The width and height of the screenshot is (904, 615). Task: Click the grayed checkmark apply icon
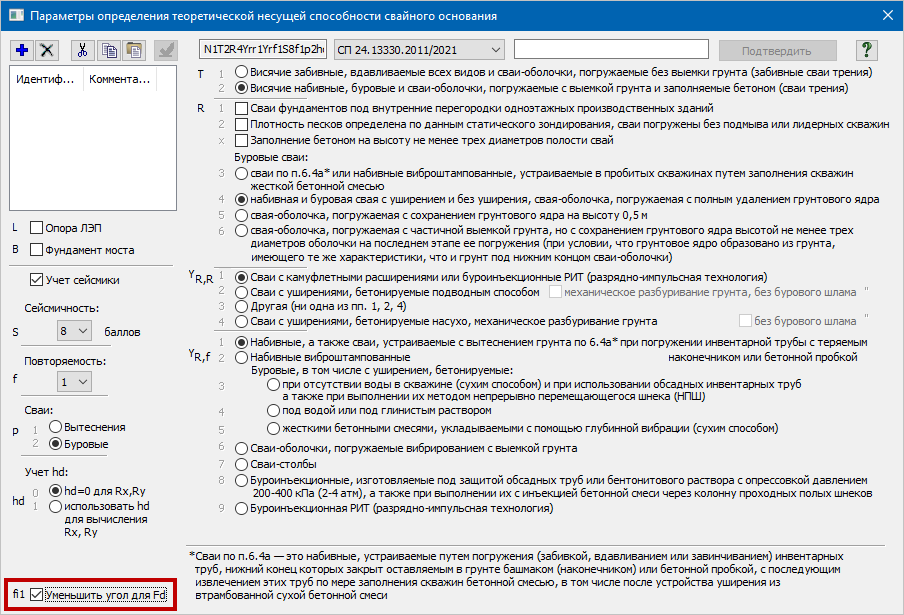tap(166, 50)
